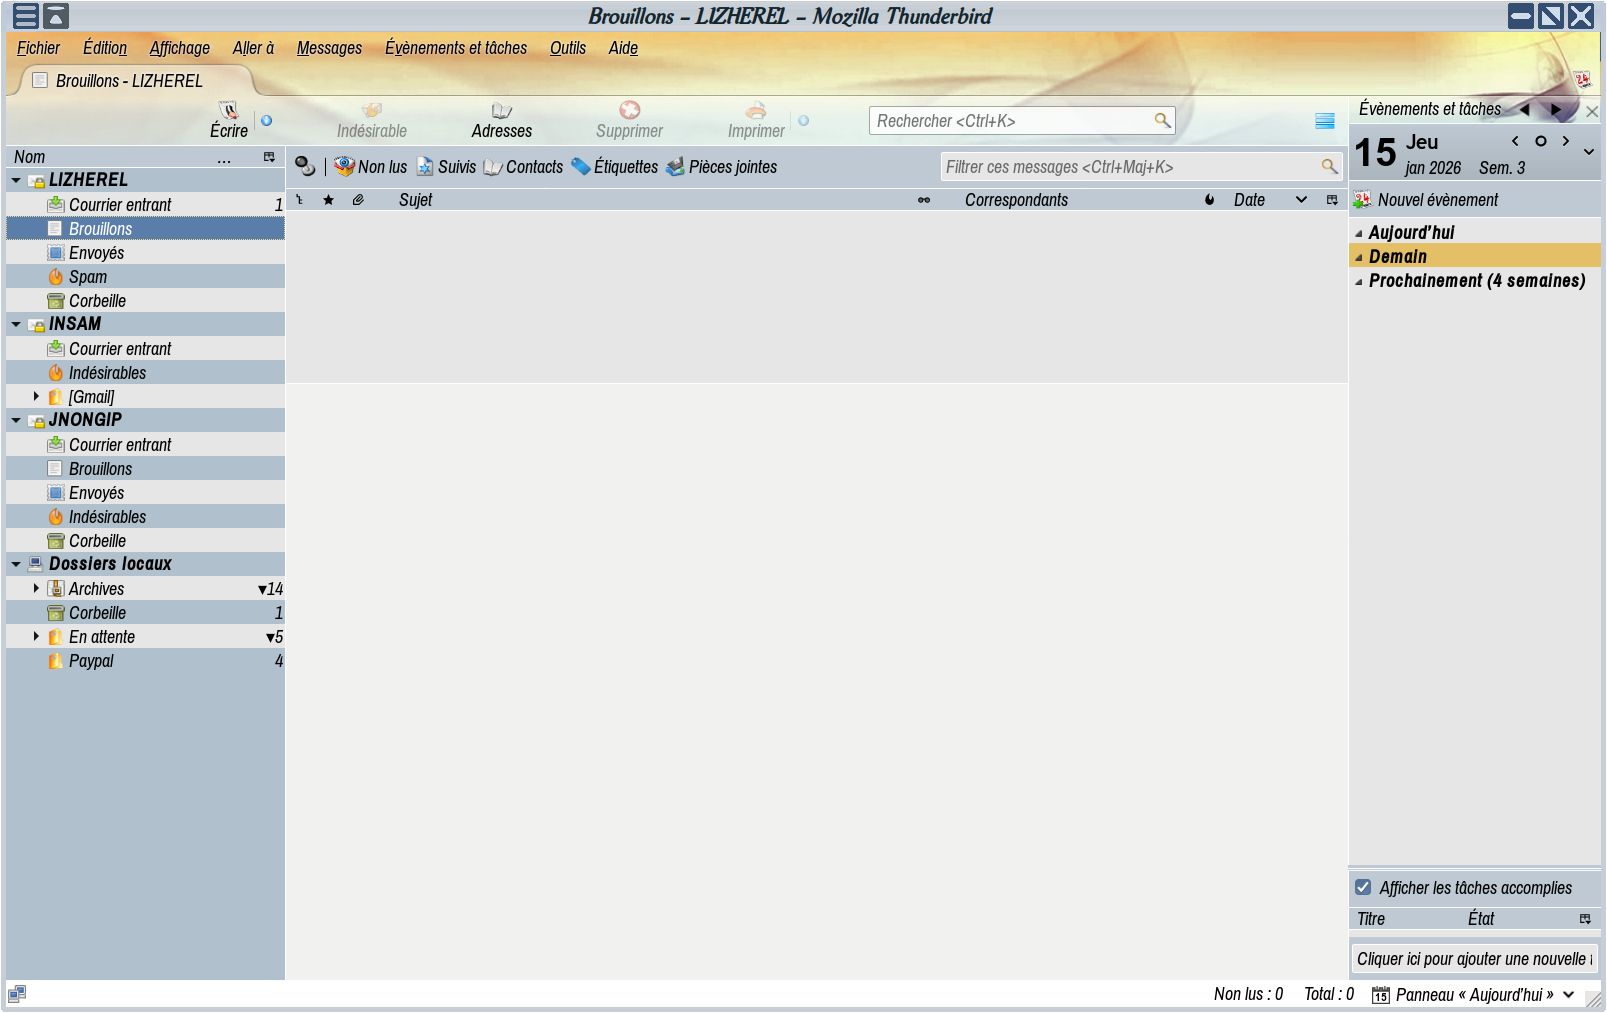Toggle Afficher les tâches accomplies checkbox

(x=1363, y=887)
